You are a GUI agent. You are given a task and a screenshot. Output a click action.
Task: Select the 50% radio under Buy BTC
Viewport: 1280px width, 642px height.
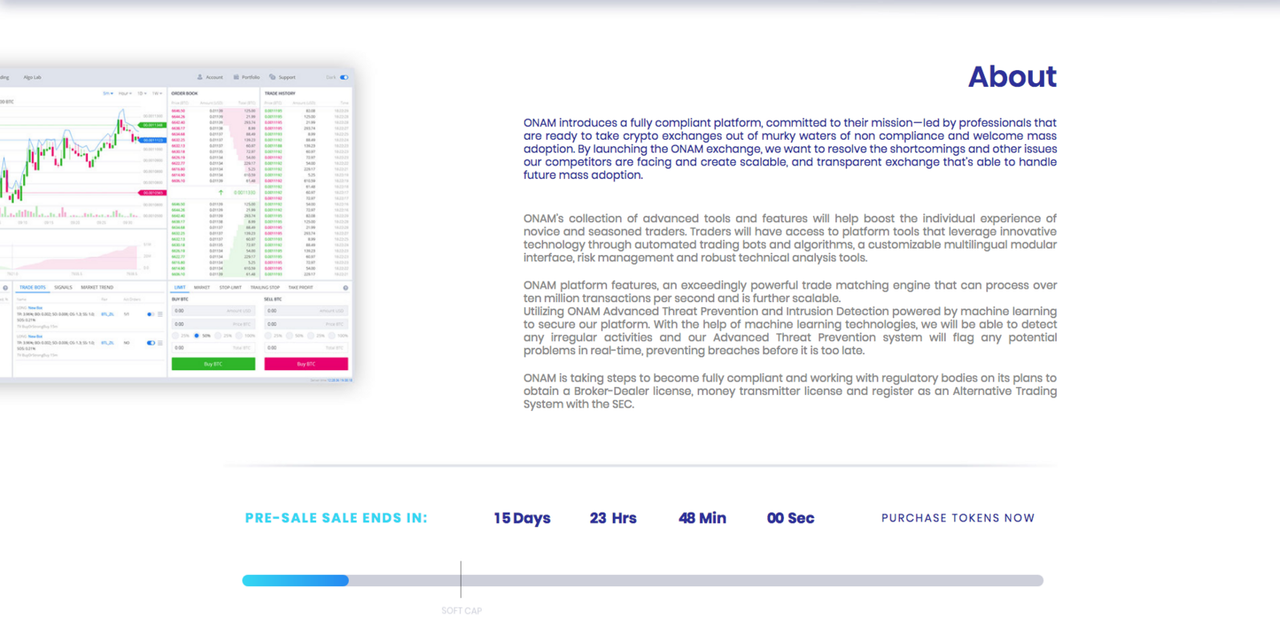pyautogui.click(x=196, y=336)
